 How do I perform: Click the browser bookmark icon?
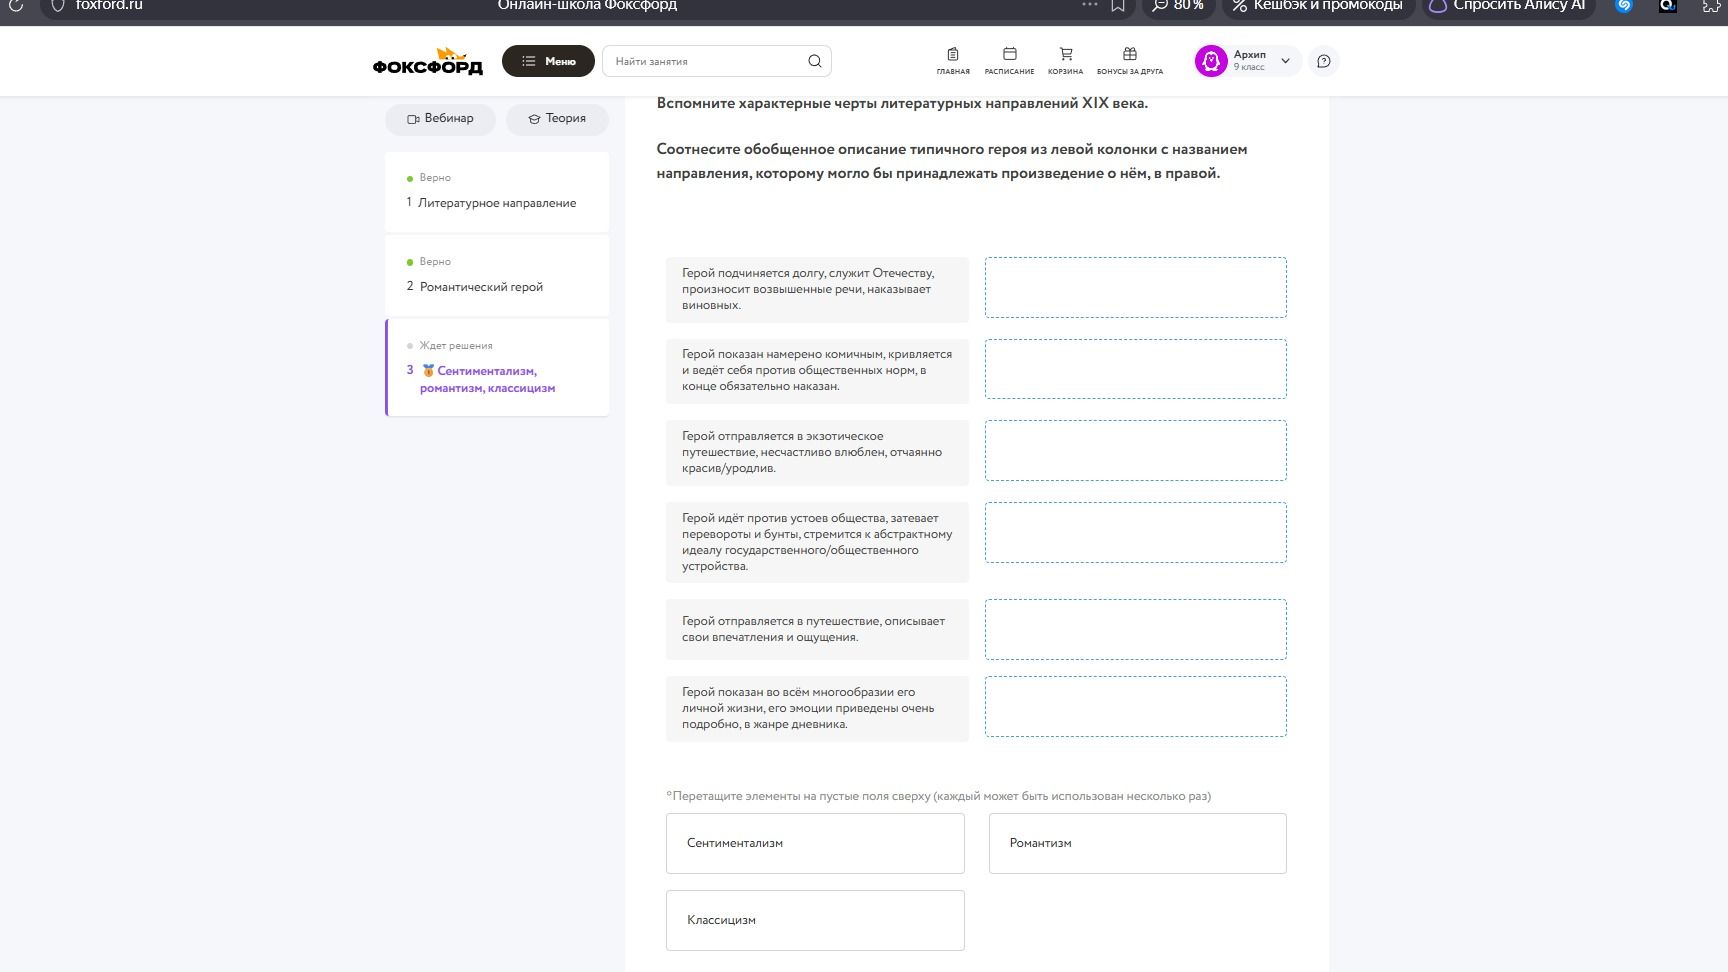(1118, 5)
